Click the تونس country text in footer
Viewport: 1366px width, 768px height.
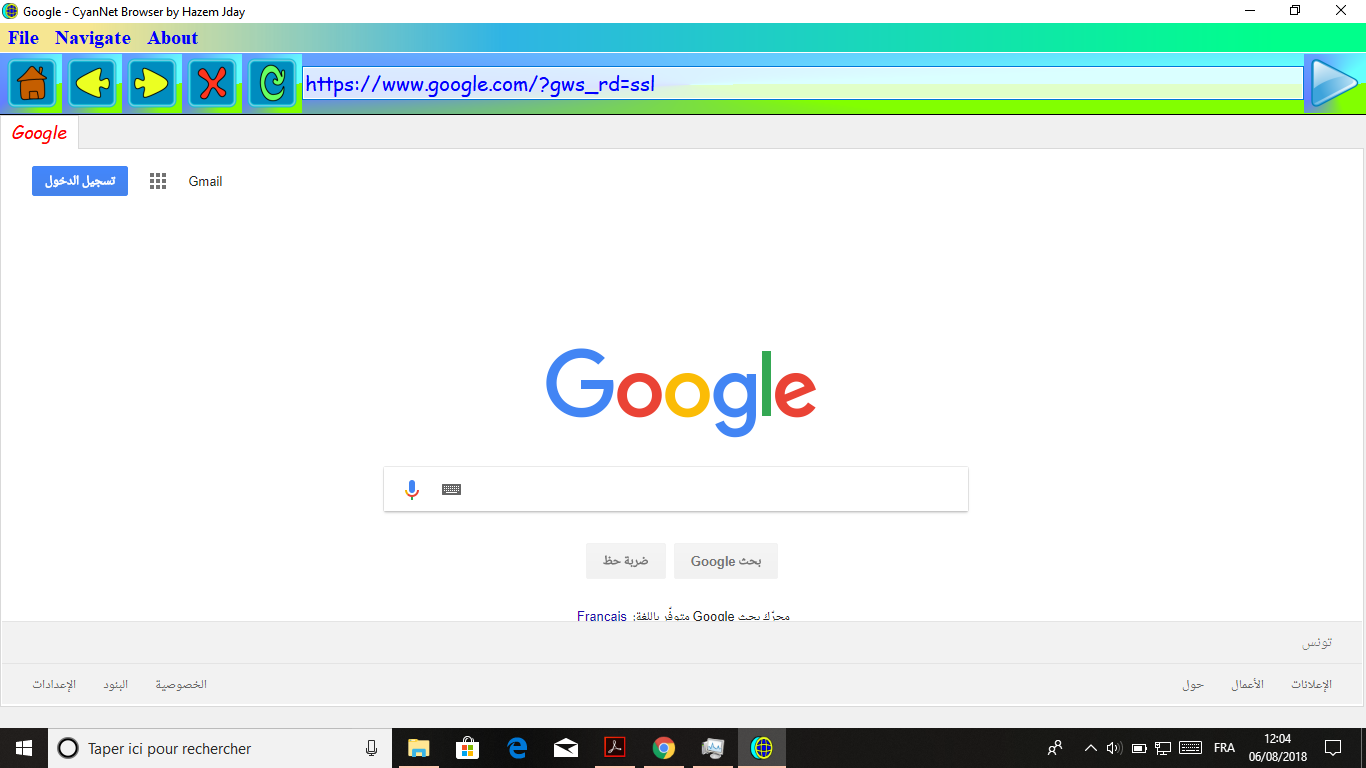1317,642
